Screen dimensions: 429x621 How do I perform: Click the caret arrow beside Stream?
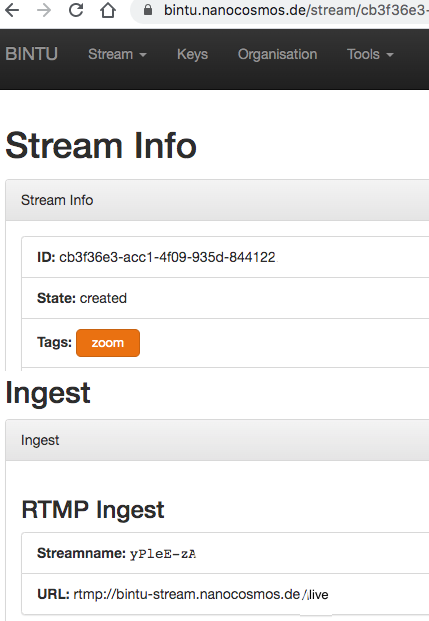pyautogui.click(x=143, y=55)
